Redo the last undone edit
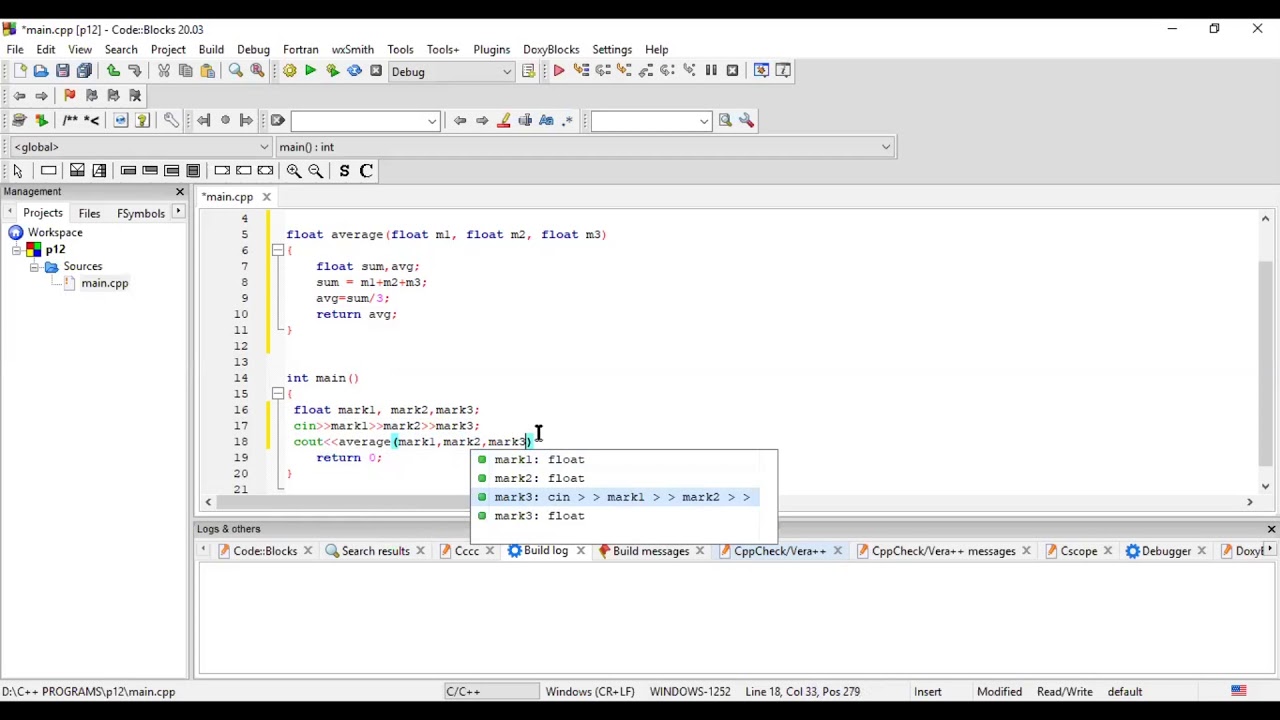This screenshot has height=720, width=1280. [x=135, y=71]
